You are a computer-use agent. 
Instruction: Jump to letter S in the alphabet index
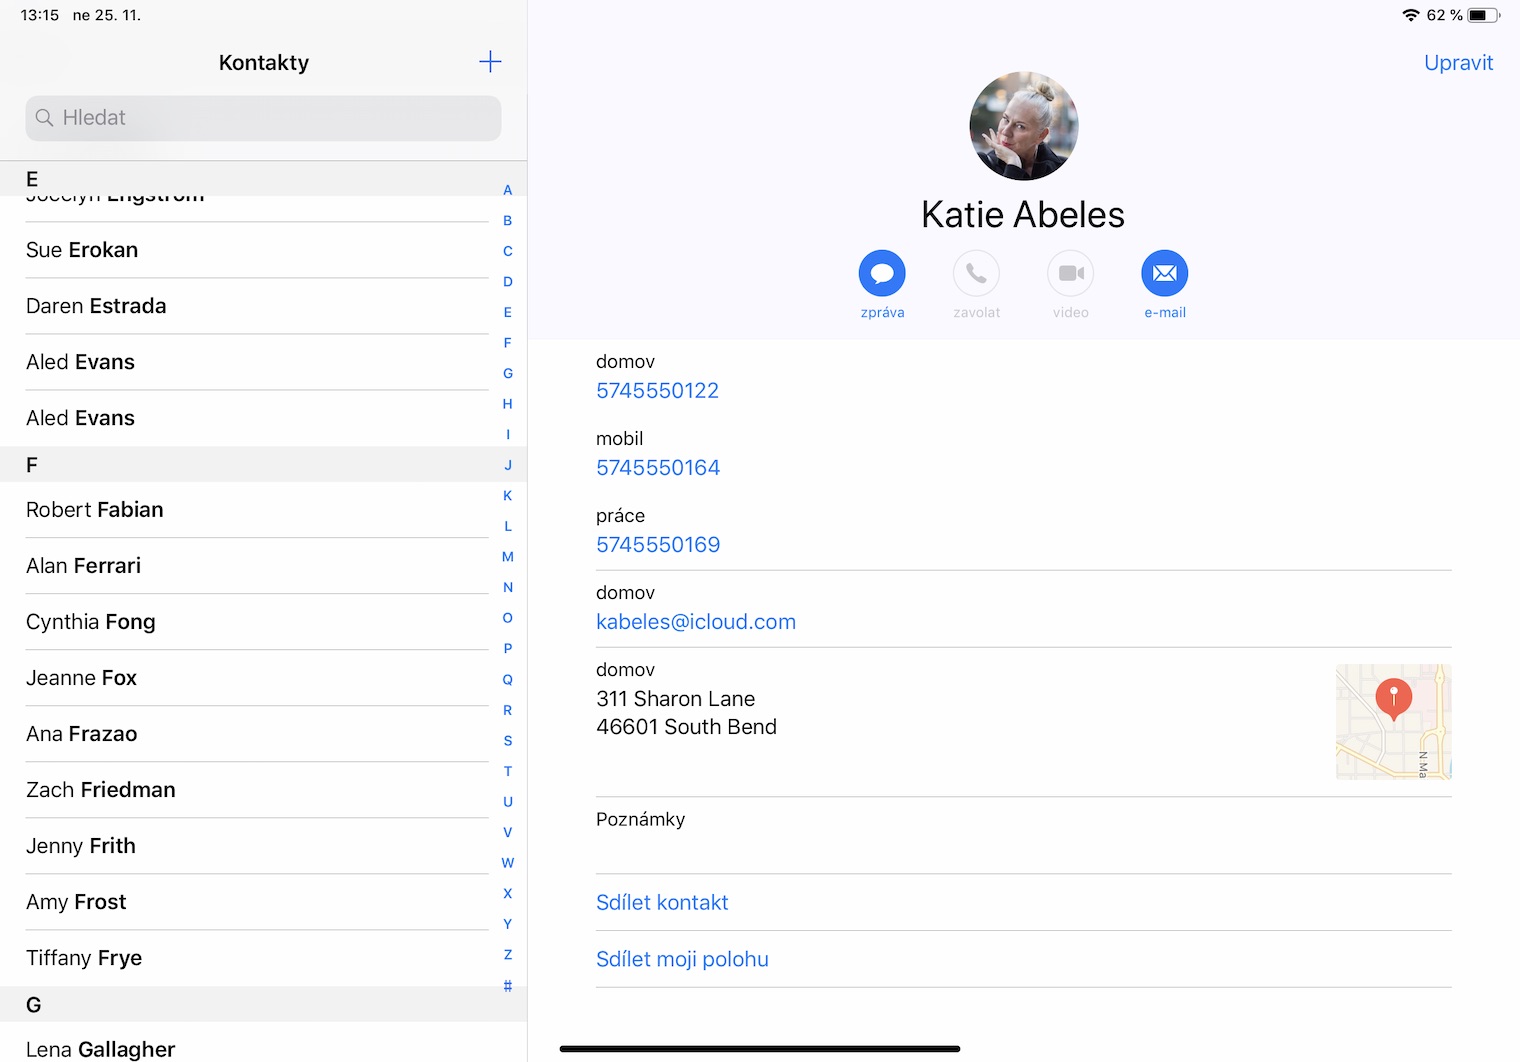pos(507,740)
